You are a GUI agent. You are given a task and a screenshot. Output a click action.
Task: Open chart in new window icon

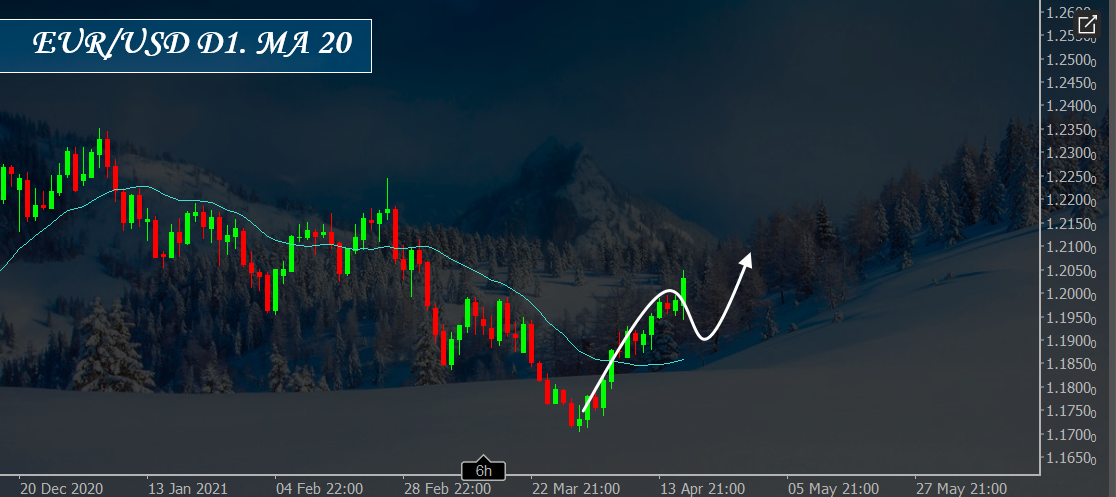[1087, 25]
